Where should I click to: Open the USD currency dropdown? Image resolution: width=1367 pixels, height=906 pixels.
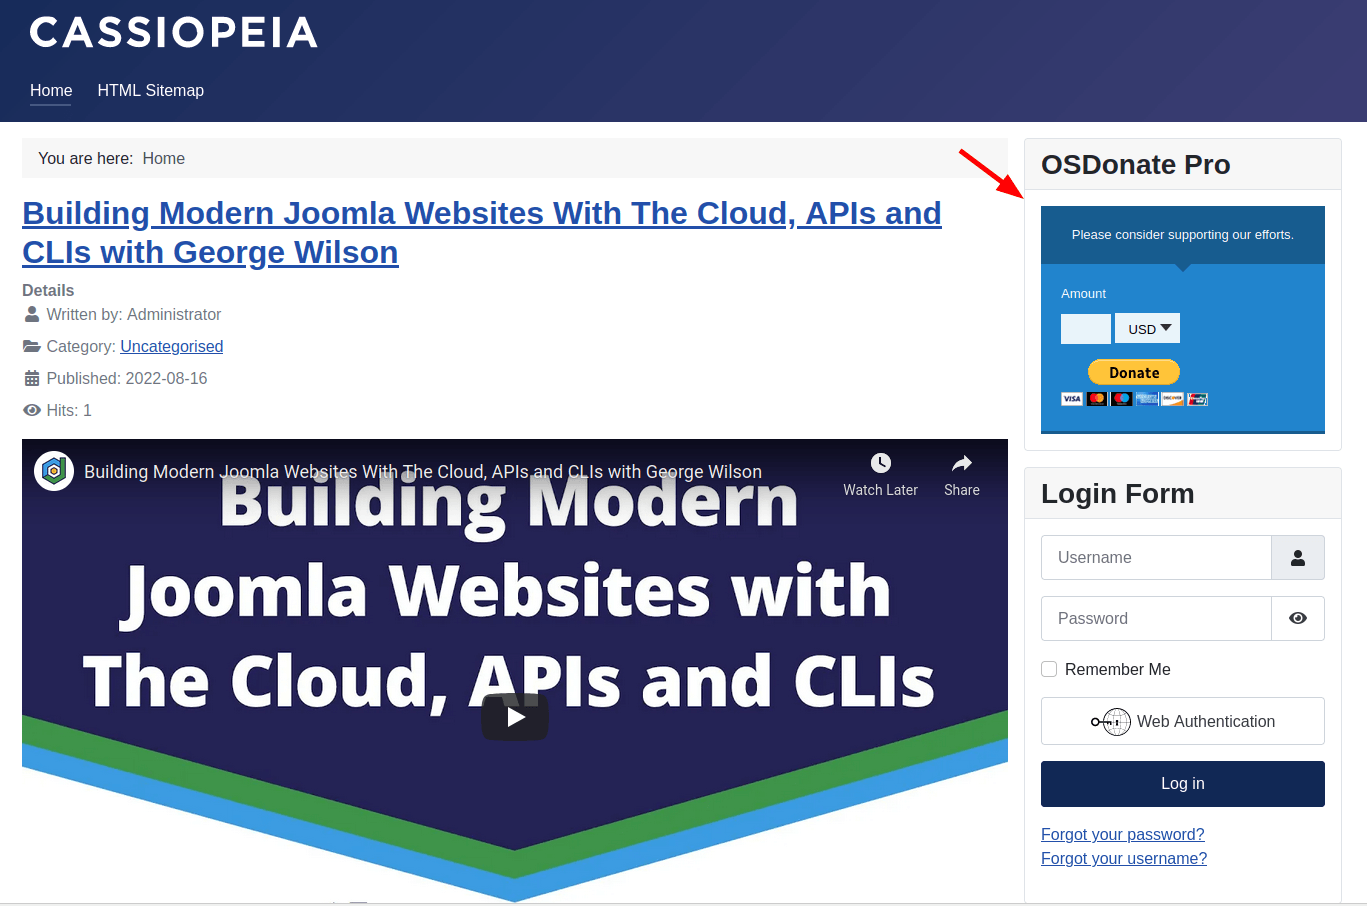1148,328
